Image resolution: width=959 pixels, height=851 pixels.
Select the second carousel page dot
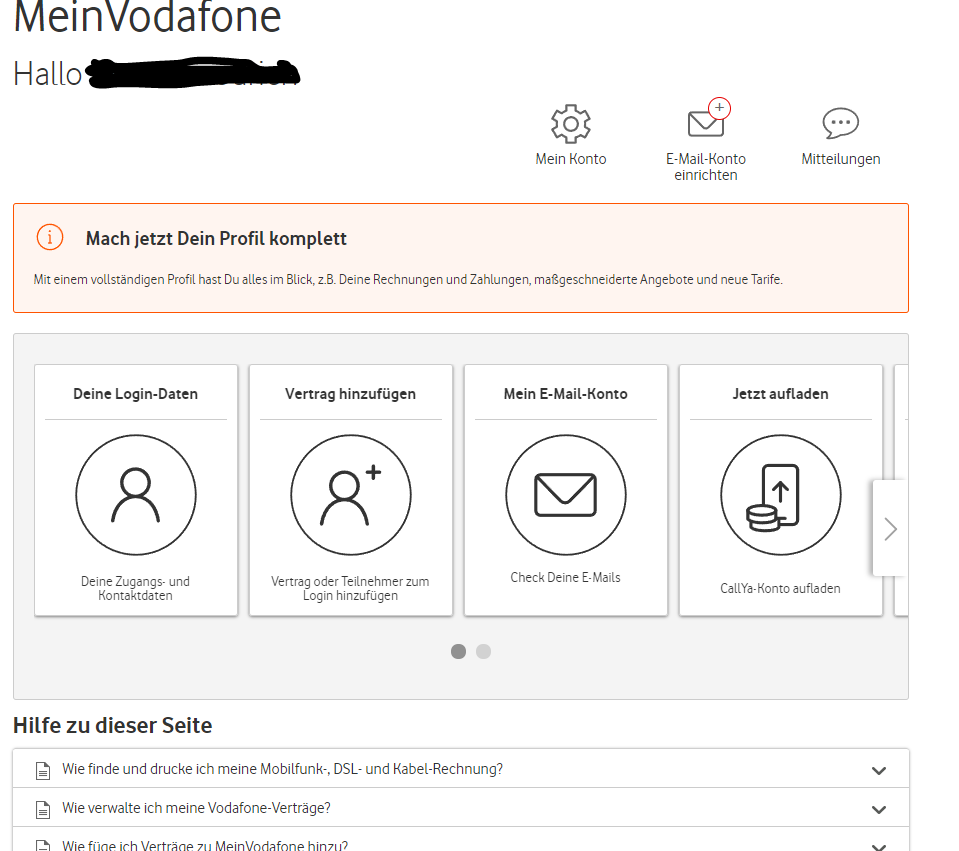coord(483,652)
